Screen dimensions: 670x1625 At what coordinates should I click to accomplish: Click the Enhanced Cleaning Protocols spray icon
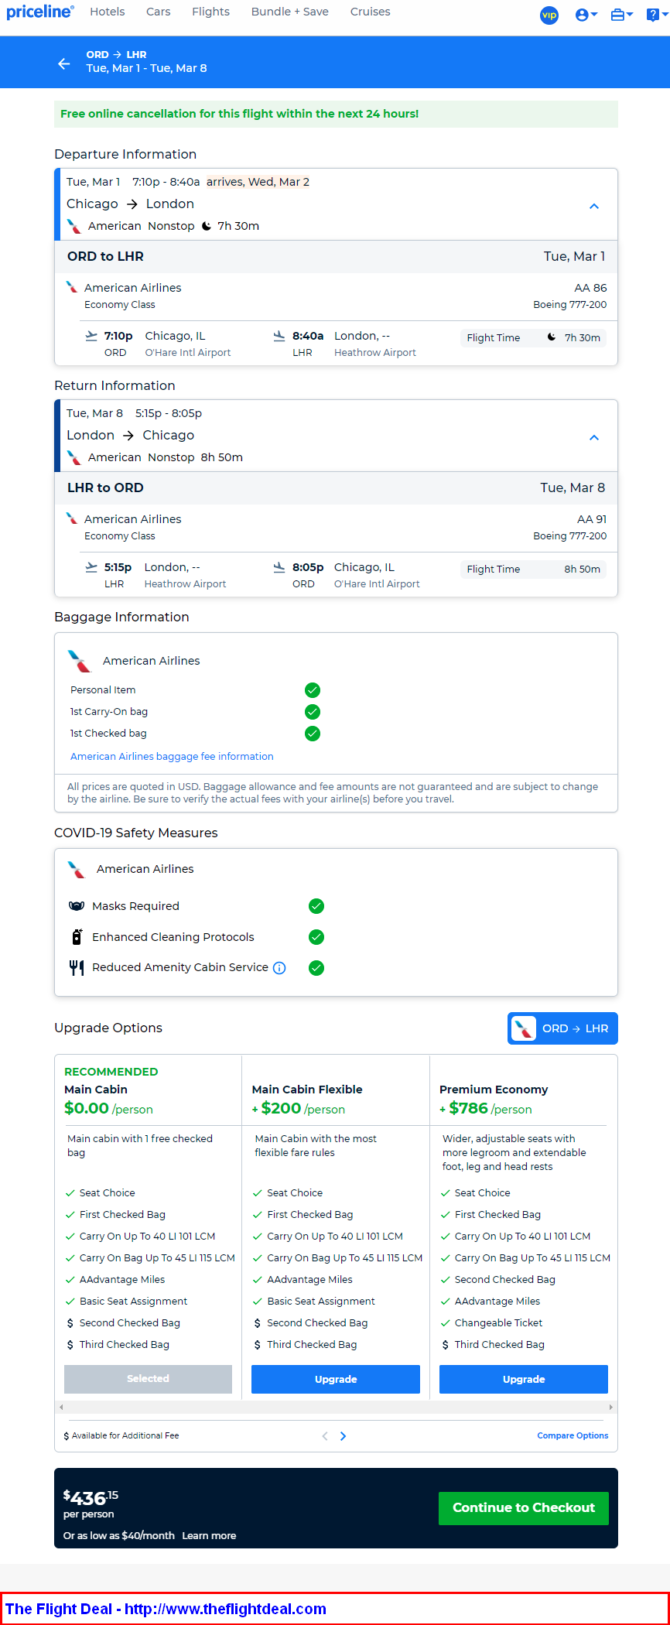tap(76, 937)
